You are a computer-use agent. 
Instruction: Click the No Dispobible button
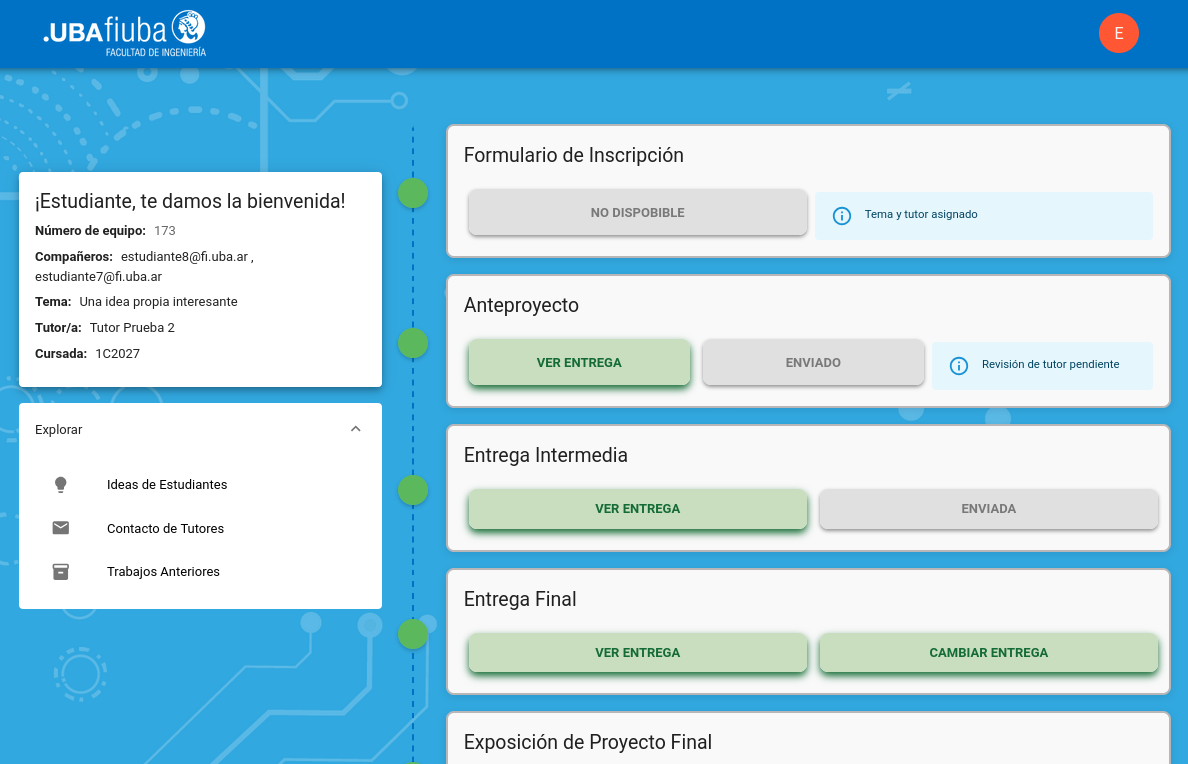(x=637, y=213)
